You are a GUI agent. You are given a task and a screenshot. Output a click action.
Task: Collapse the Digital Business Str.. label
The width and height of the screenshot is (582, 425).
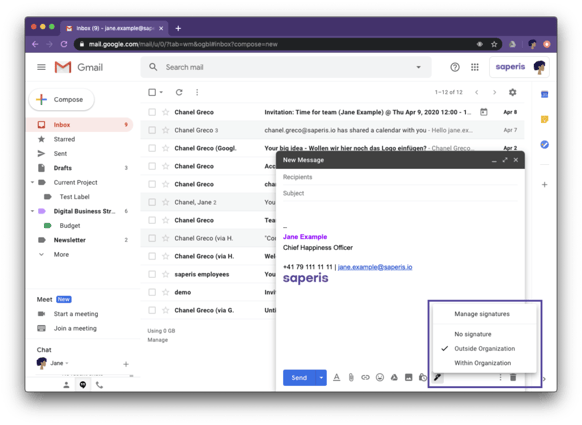point(32,211)
